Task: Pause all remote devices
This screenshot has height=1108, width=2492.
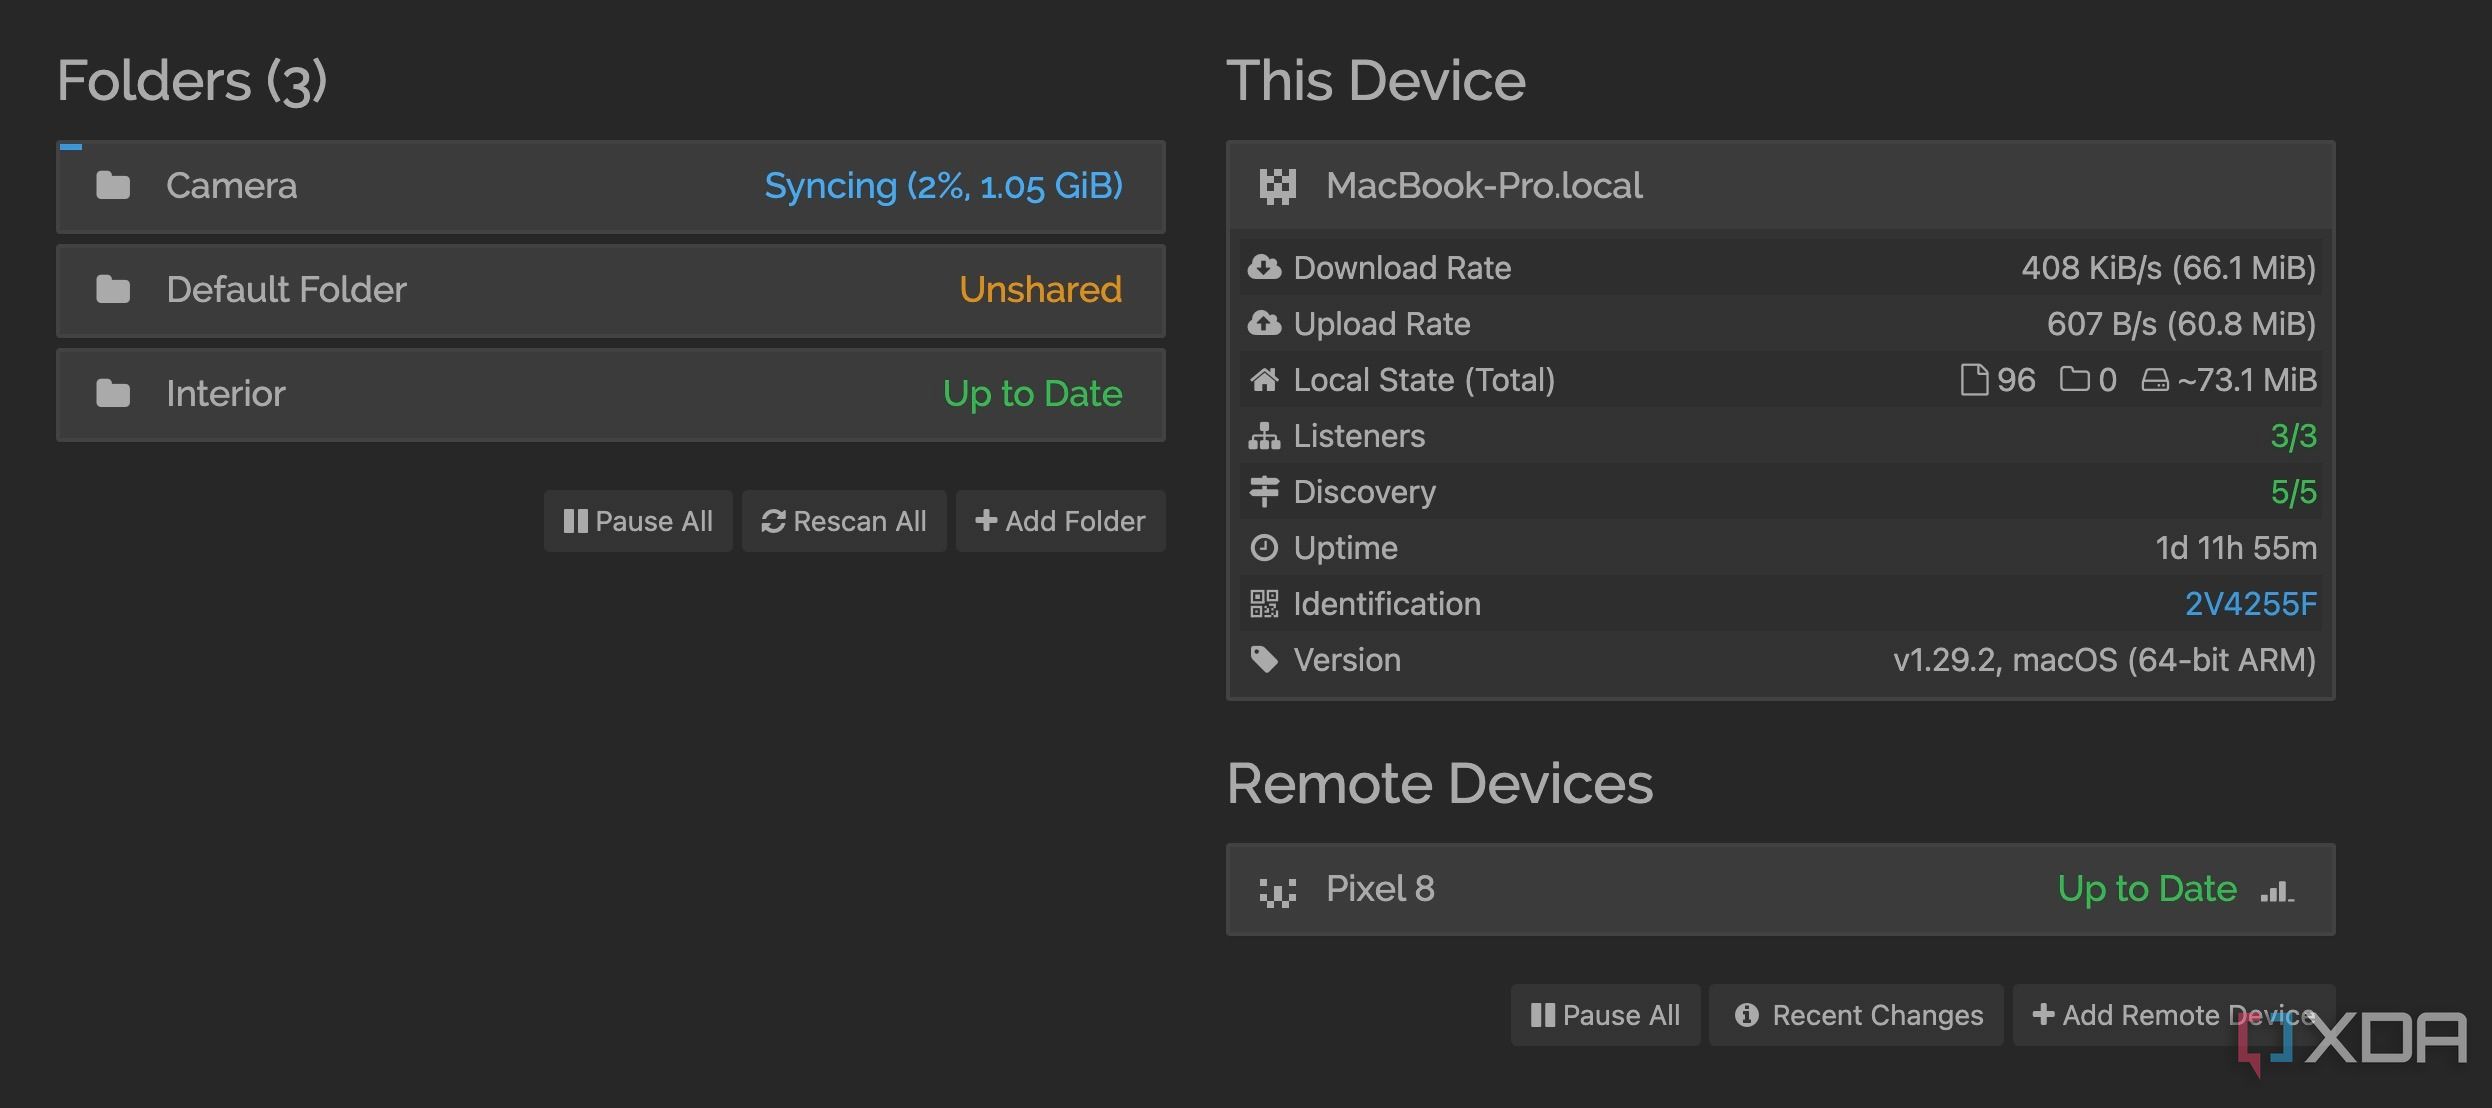Action: click(x=1605, y=1015)
